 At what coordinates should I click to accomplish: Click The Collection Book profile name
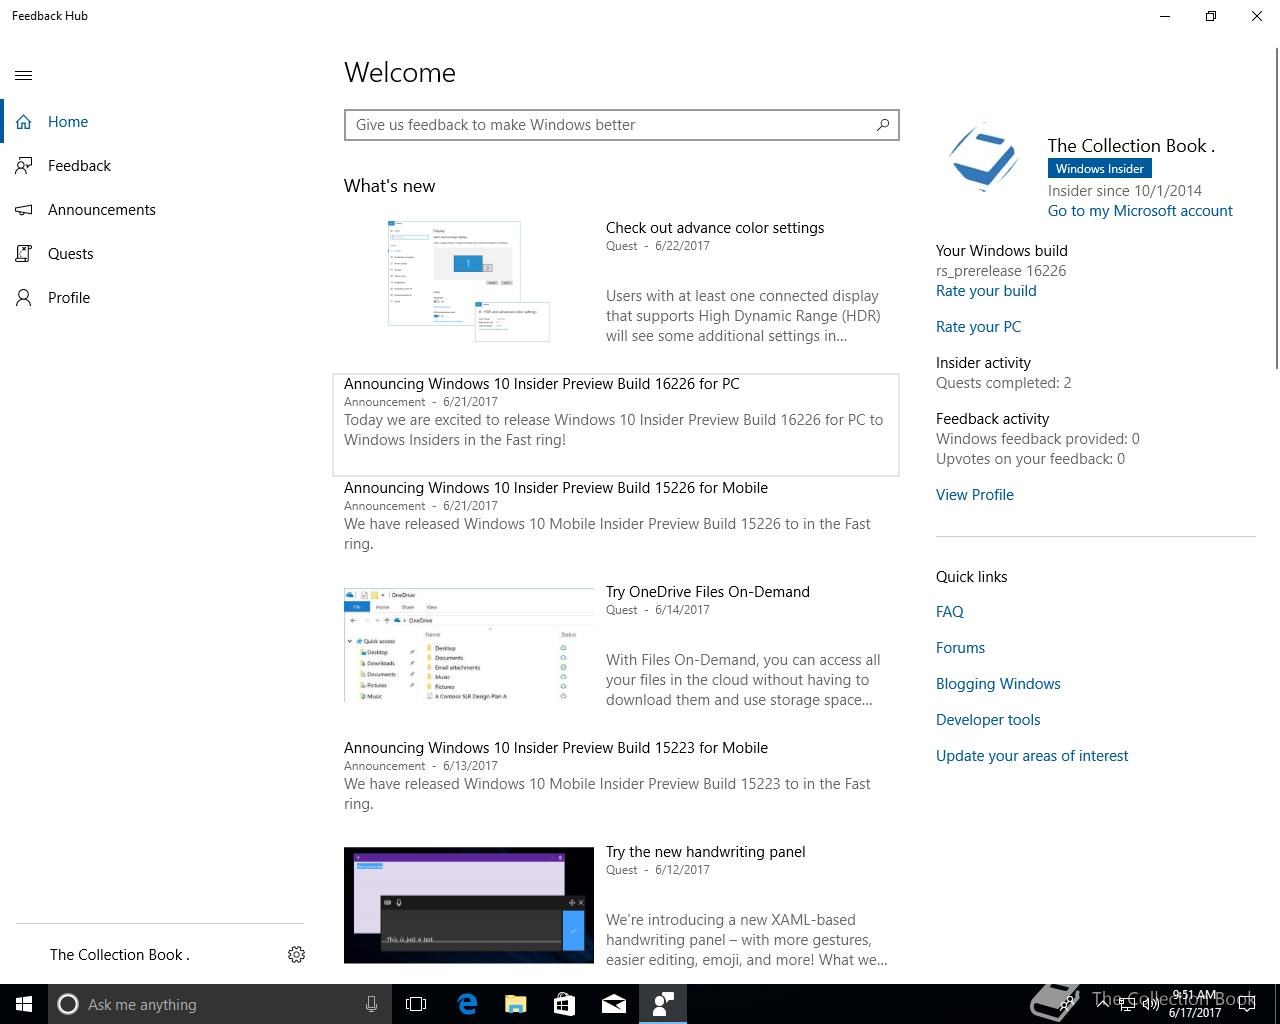pyautogui.click(x=1131, y=146)
